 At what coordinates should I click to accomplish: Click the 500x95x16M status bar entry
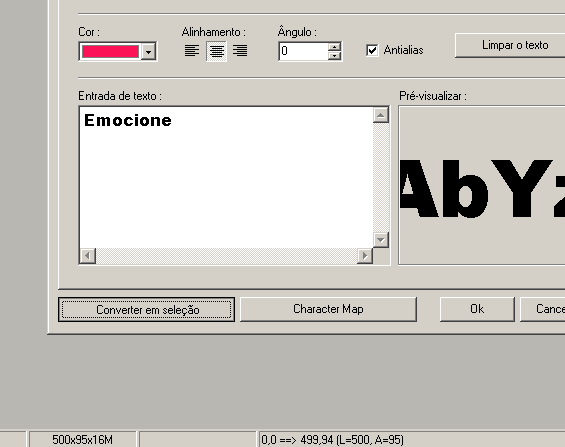[83, 439]
